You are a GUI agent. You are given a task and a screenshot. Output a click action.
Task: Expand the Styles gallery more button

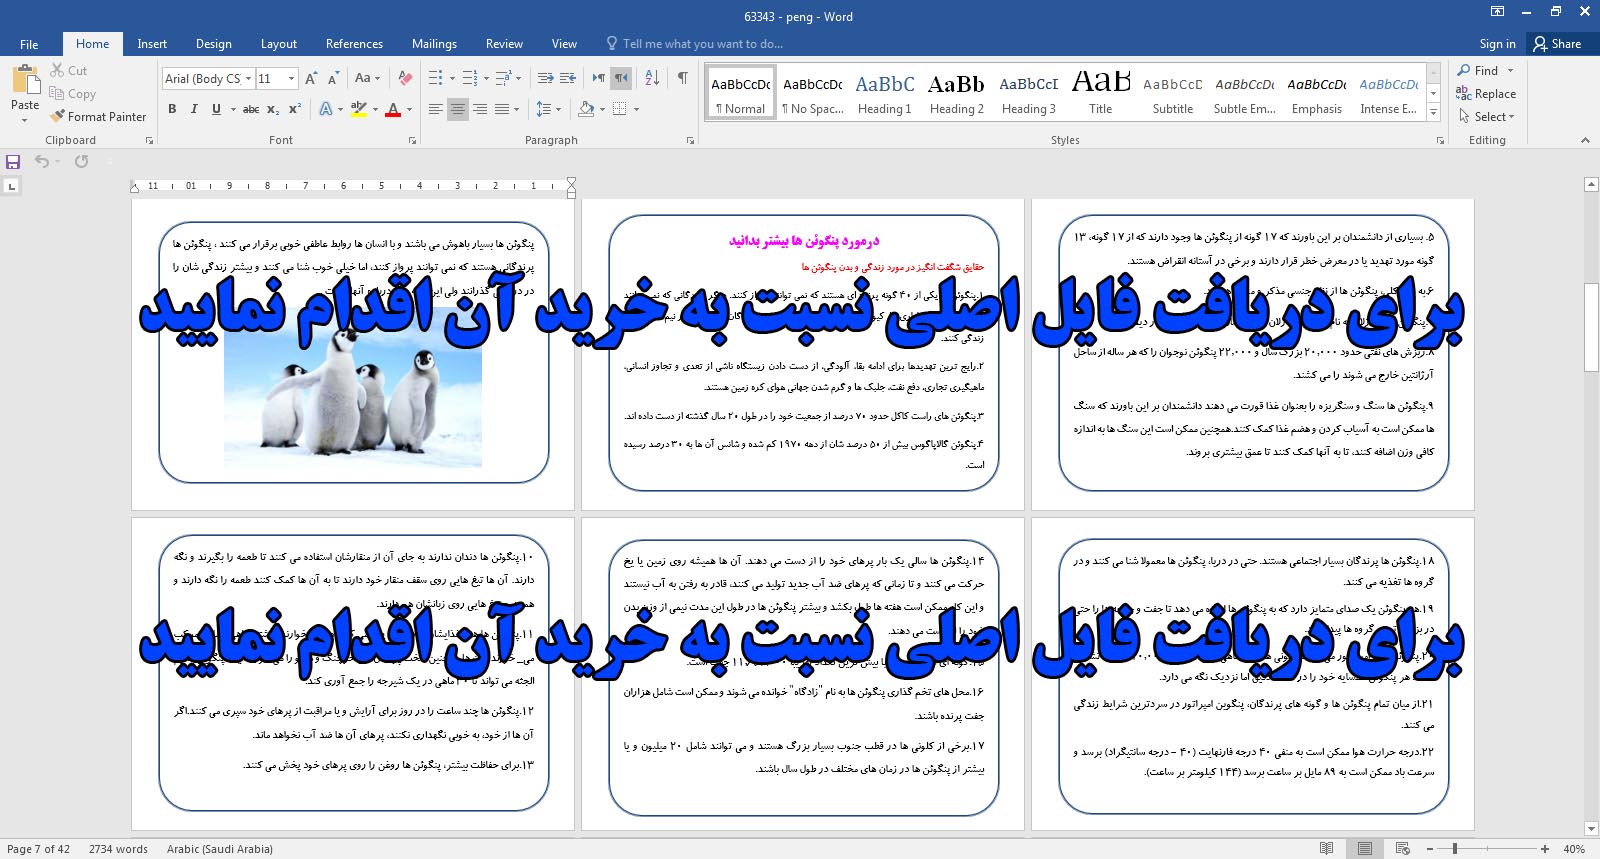1434,113
